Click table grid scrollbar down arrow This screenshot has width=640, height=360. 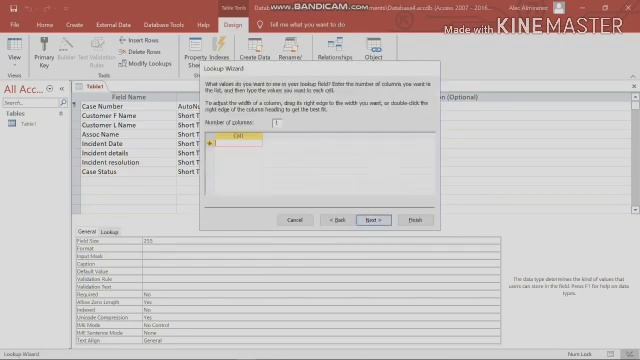pyautogui.click(x=635, y=209)
